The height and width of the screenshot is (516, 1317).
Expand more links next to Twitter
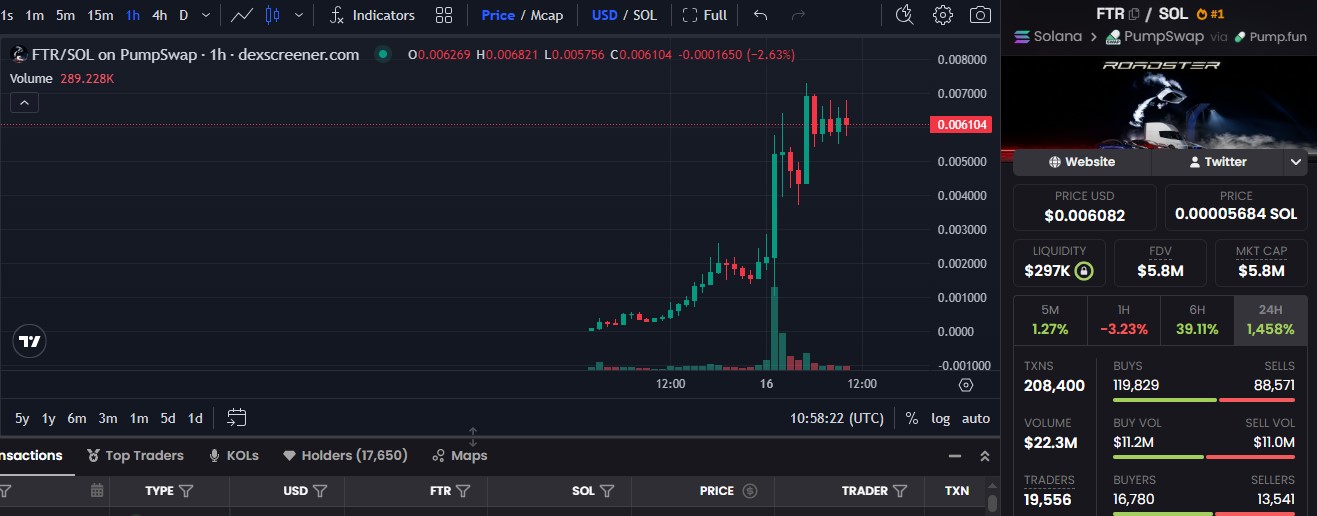pyautogui.click(x=1296, y=161)
